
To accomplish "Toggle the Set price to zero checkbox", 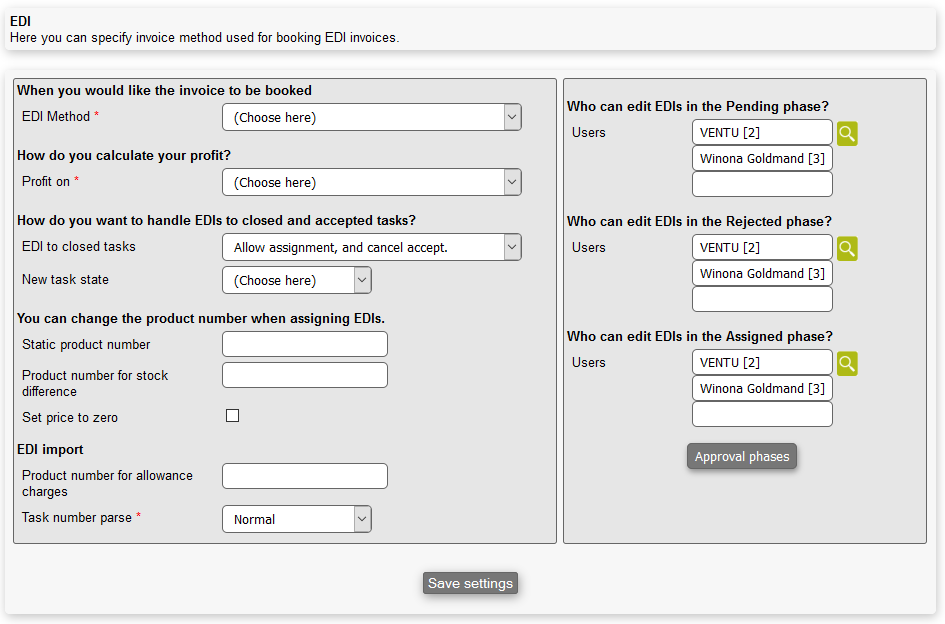I will coord(232,416).
